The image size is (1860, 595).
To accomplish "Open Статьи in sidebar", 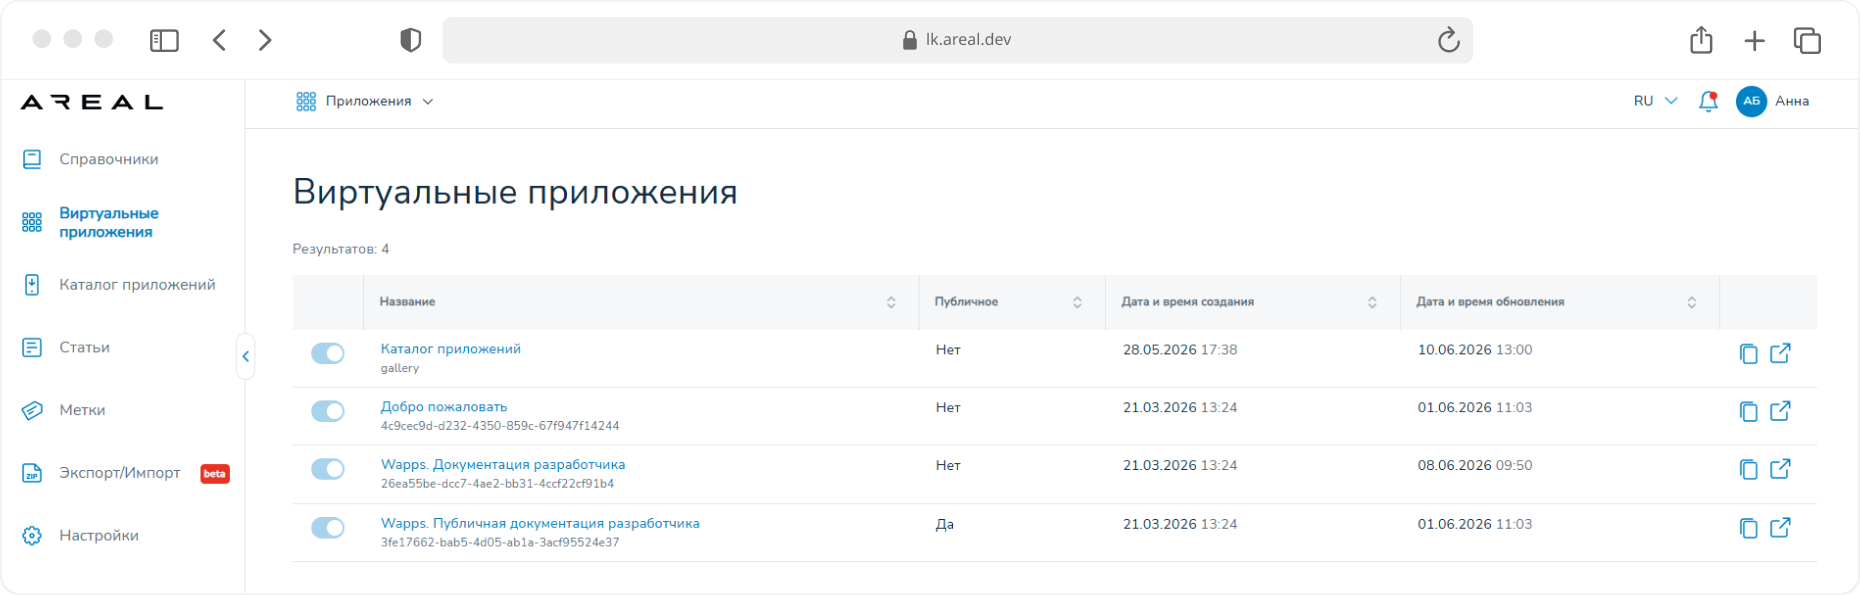I will click(x=85, y=347).
